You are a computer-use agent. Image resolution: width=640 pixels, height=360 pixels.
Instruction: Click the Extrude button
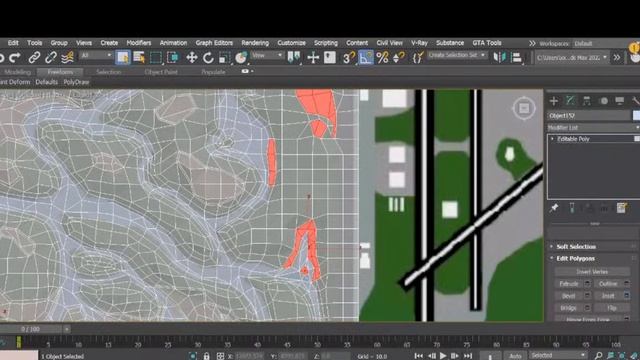click(x=569, y=284)
